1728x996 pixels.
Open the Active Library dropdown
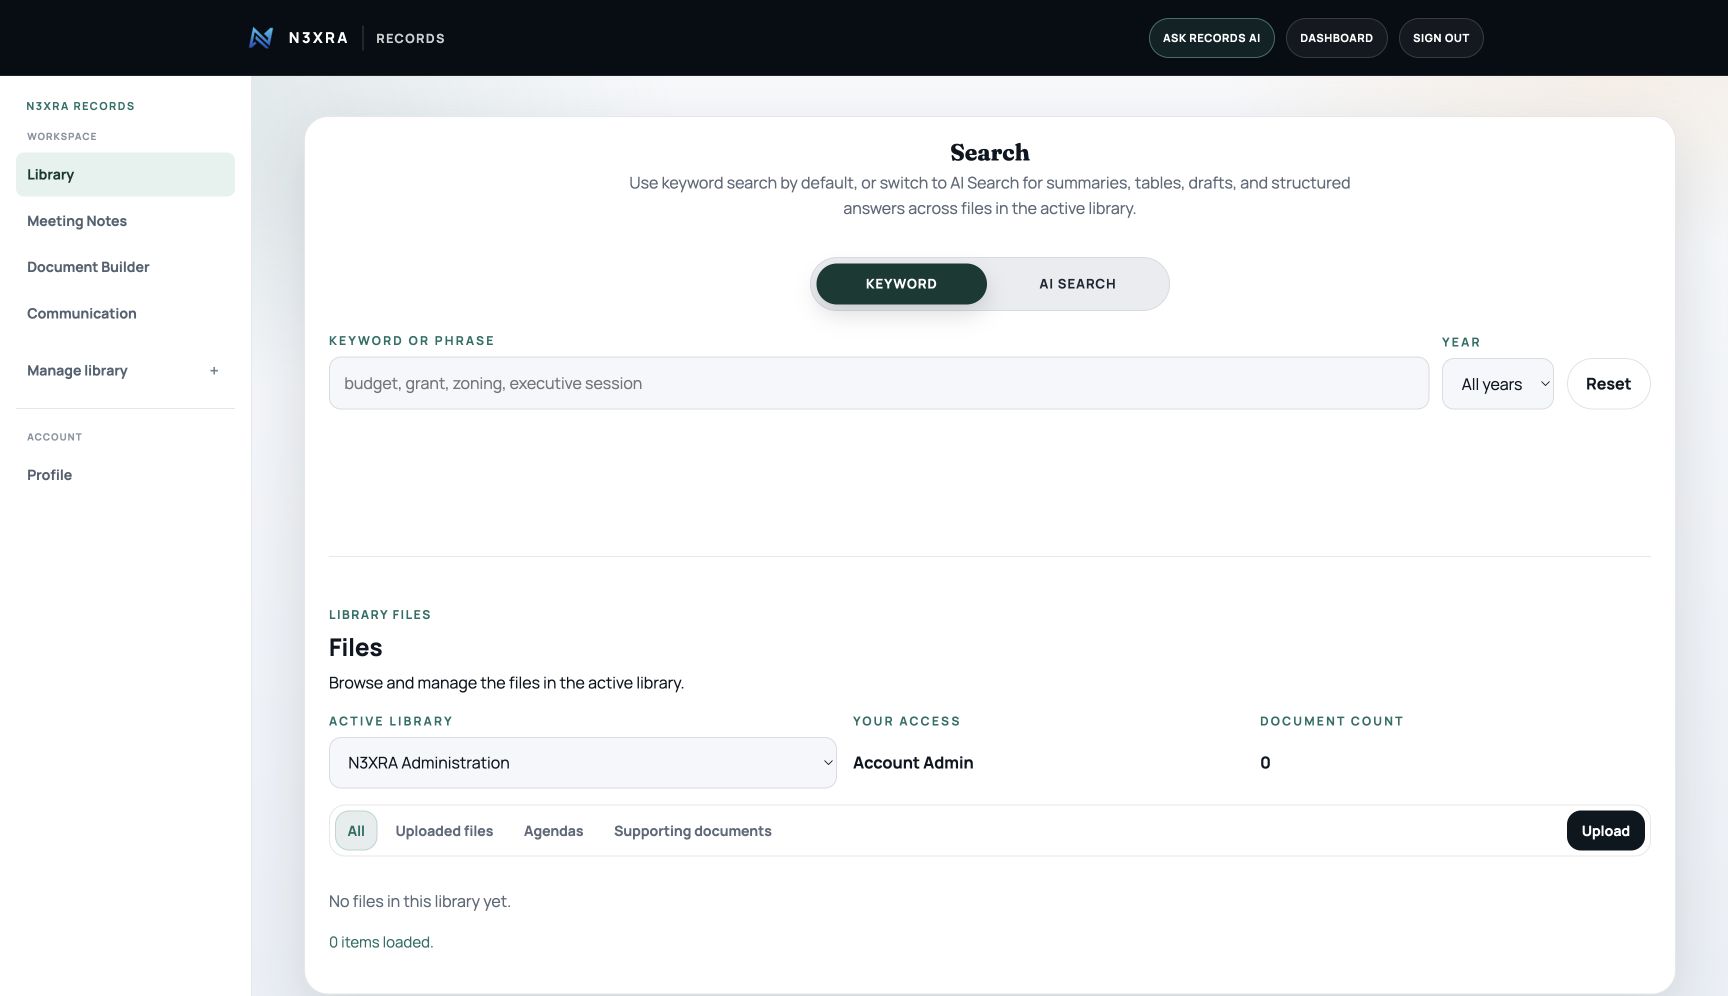pos(582,763)
